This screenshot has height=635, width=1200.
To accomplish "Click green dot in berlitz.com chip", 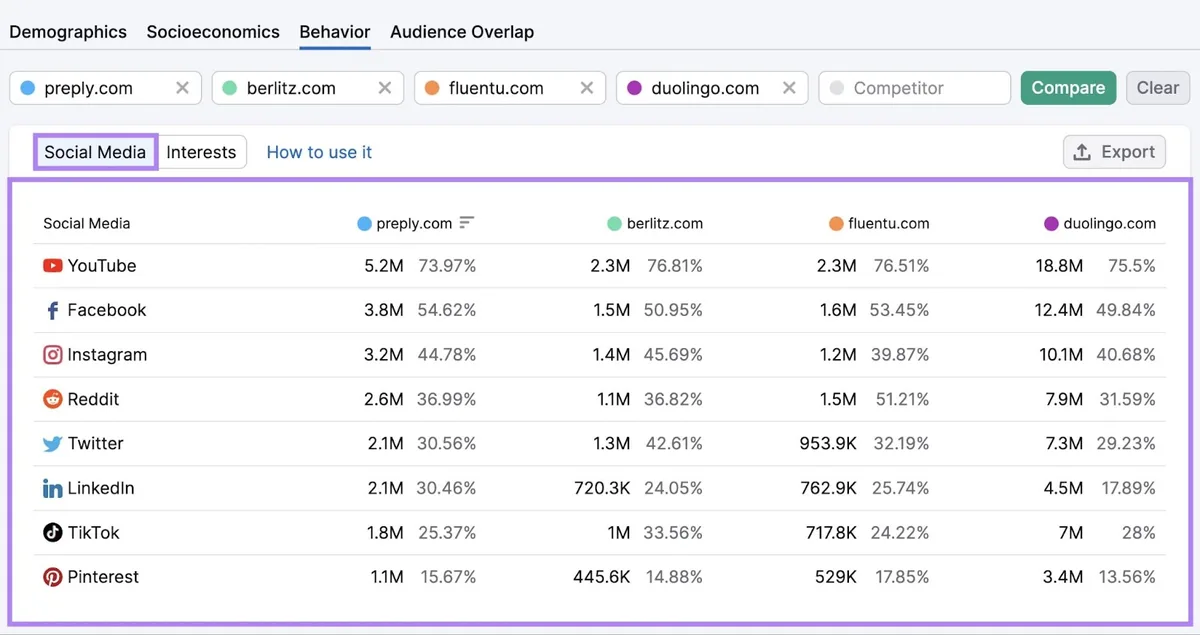I will click(230, 88).
